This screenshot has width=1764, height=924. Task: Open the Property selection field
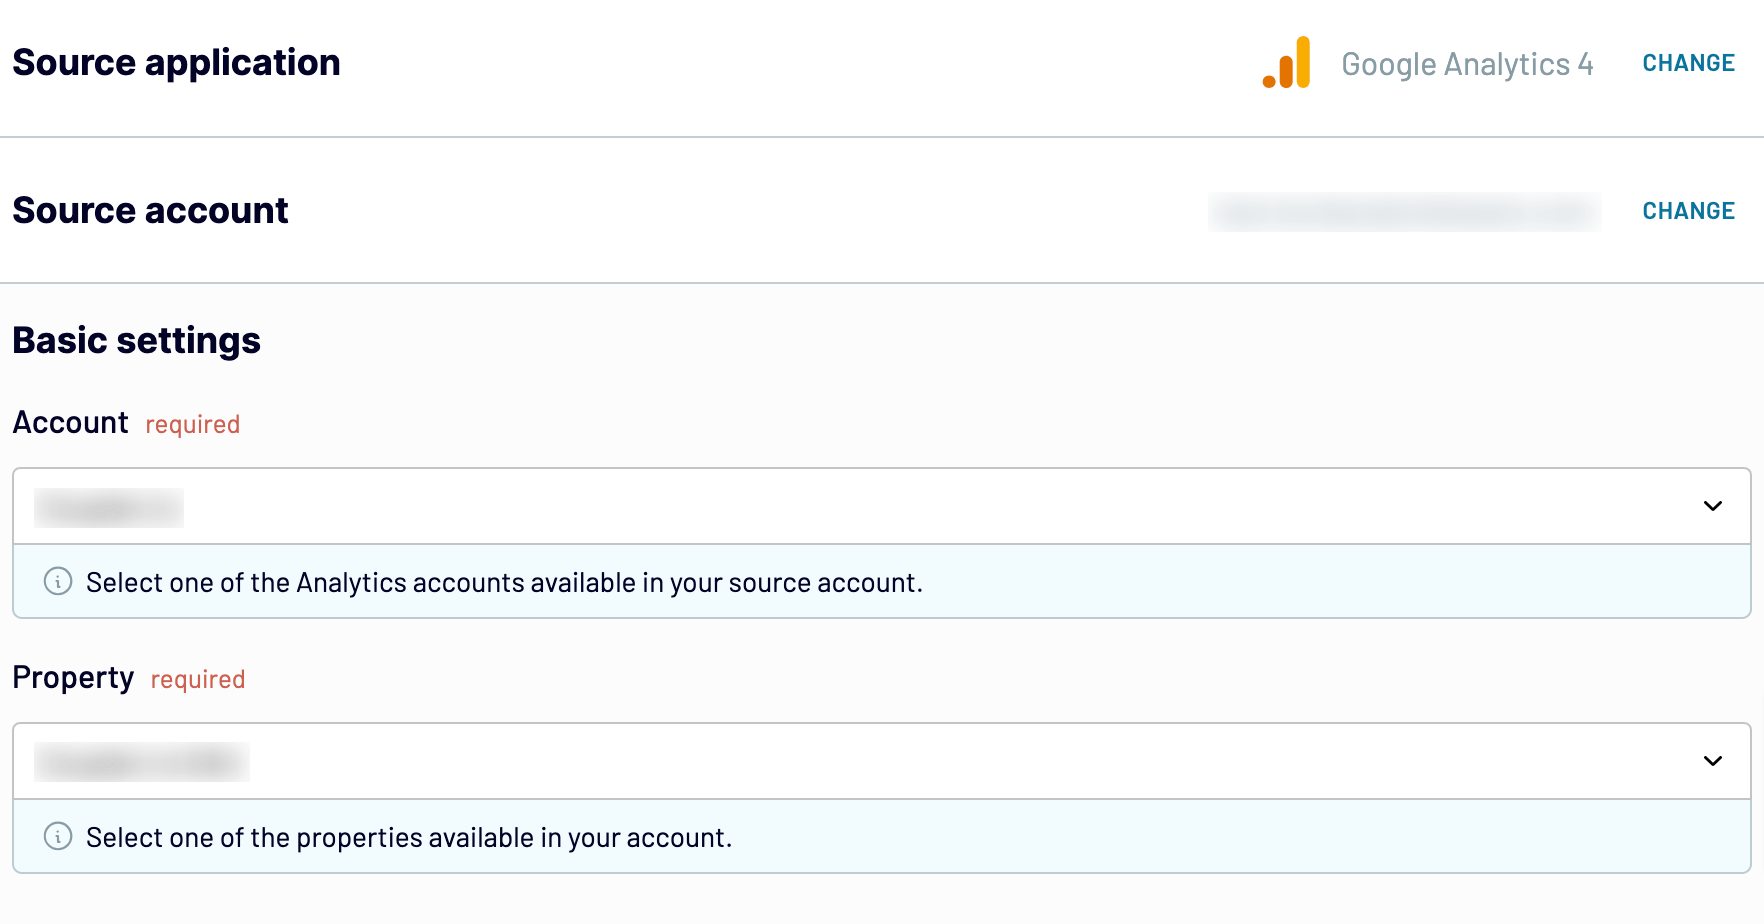point(882,761)
